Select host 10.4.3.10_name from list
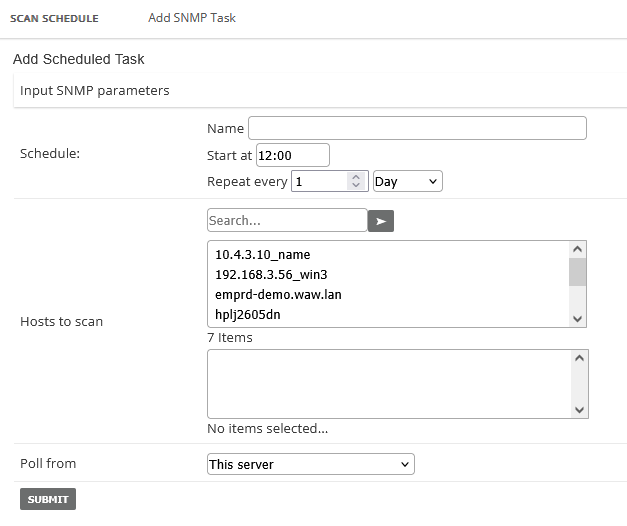Image resolution: width=627 pixels, height=526 pixels. (262, 255)
